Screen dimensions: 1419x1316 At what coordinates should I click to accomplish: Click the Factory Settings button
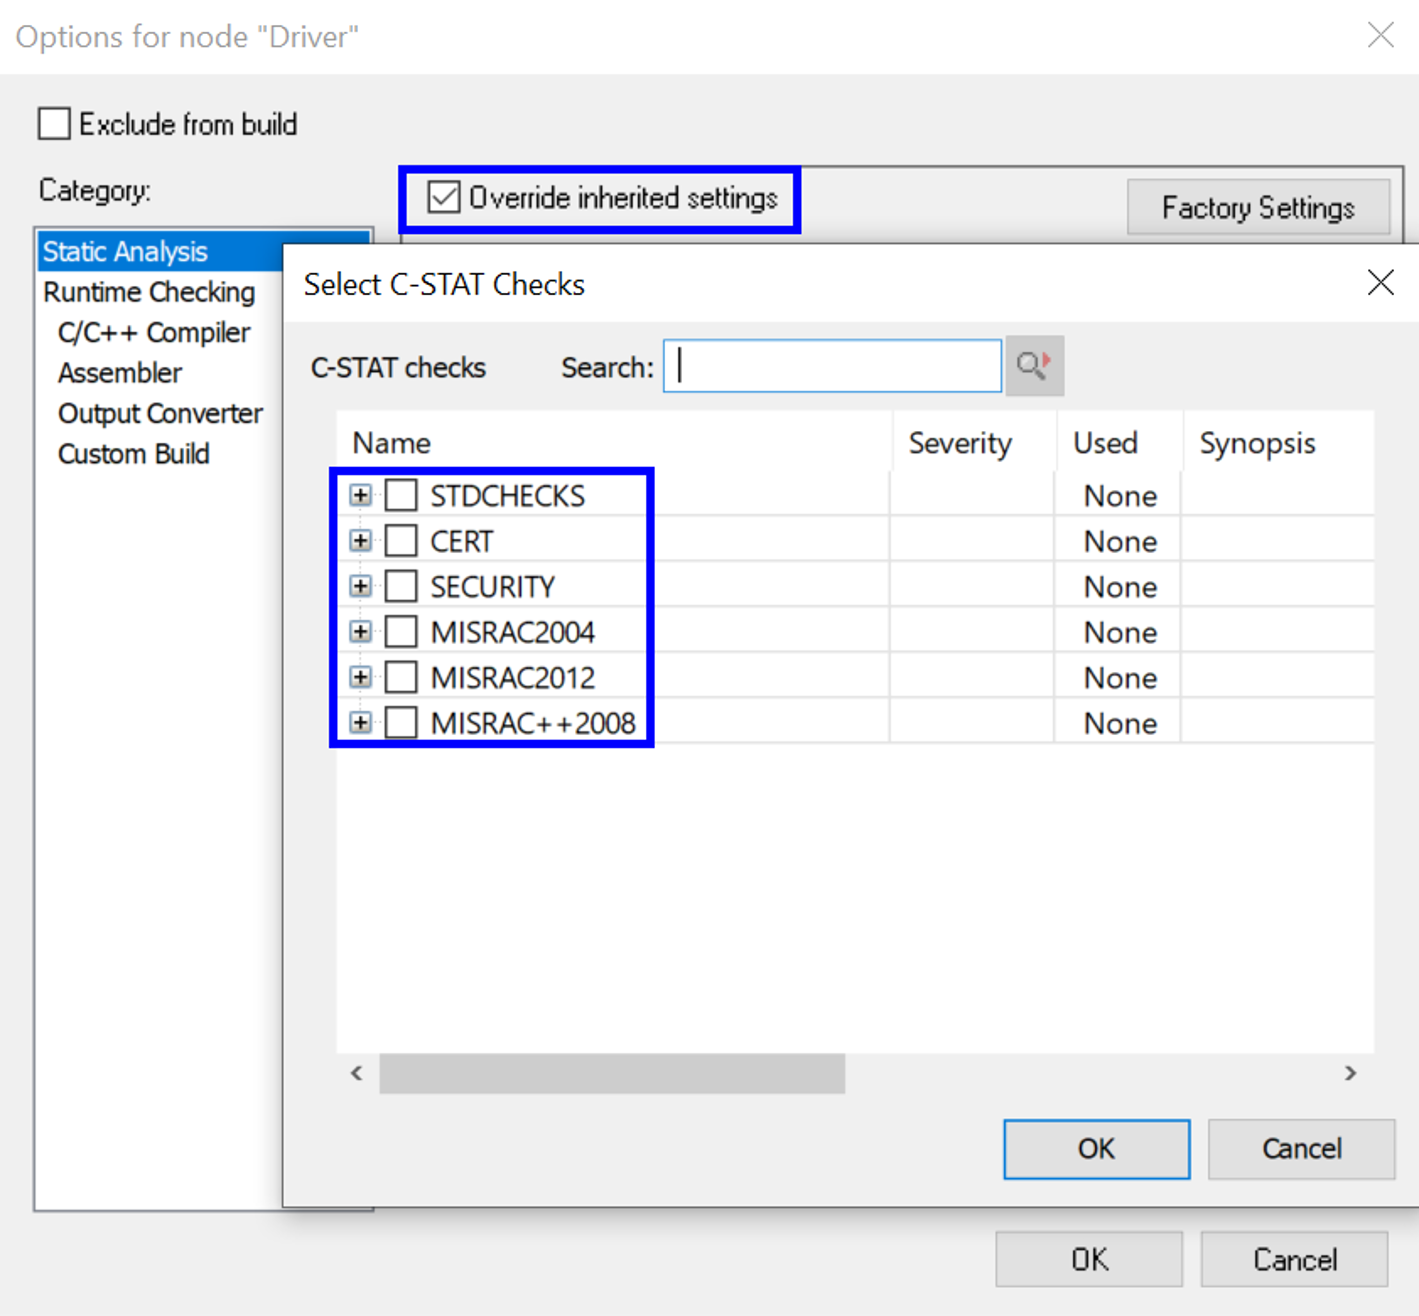[x=1258, y=207]
